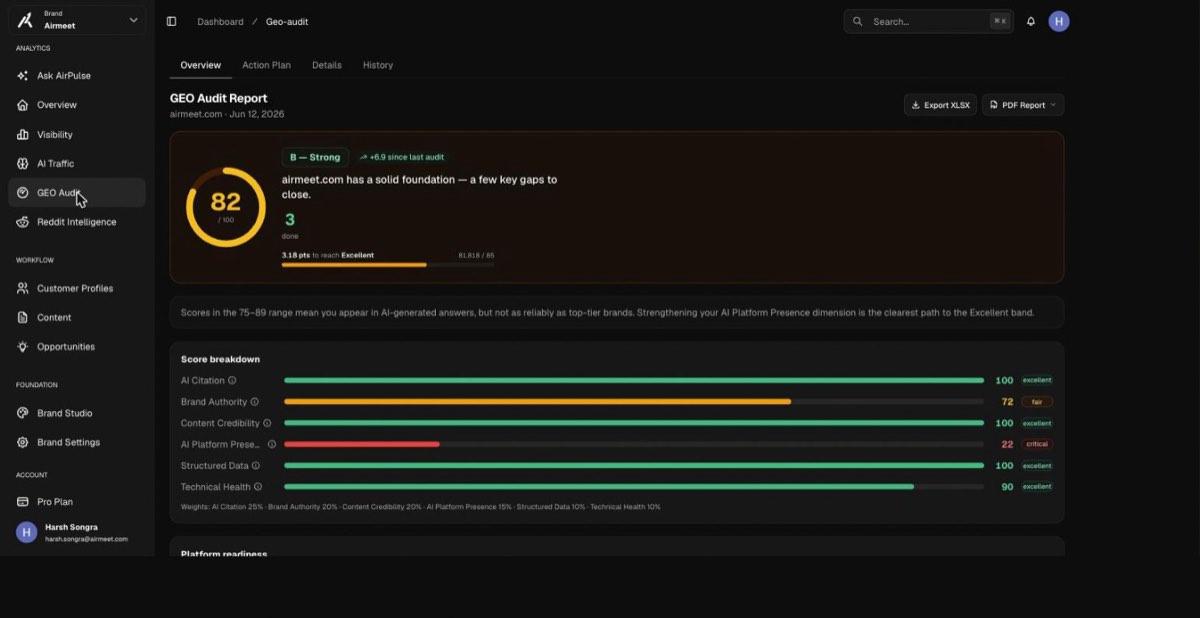
Task: Click the Brand Authority score bar
Action: click(x=634, y=402)
